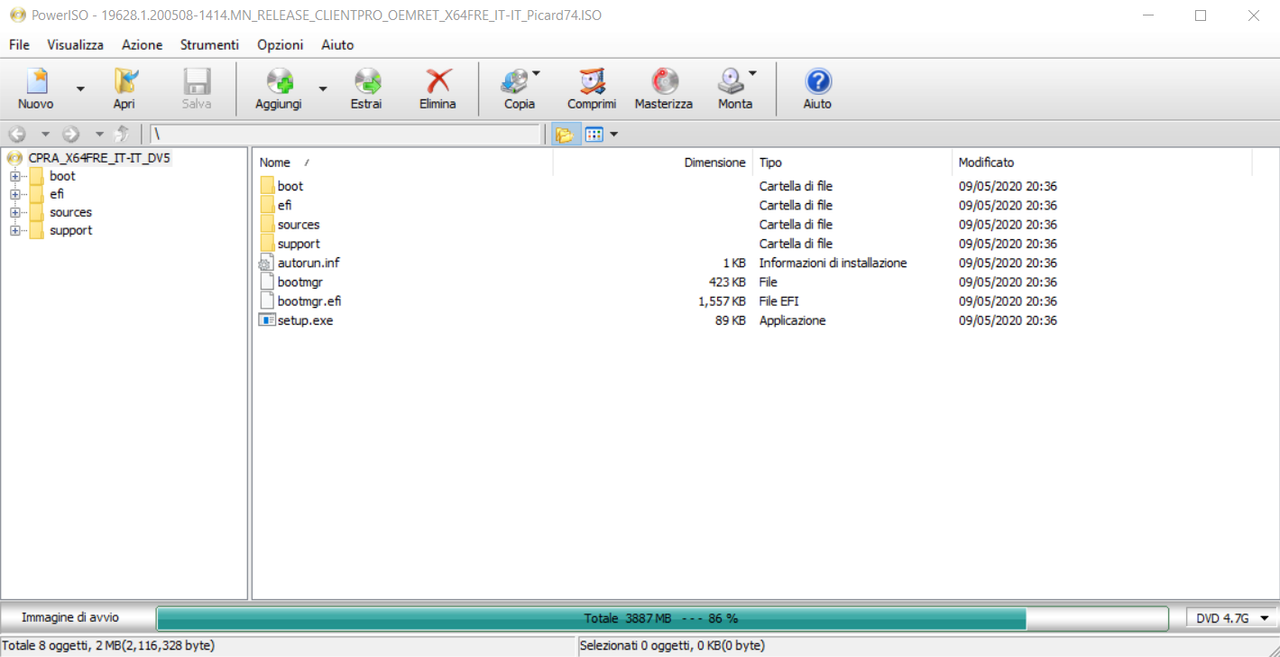Select the setup.exe file icon

(267, 320)
